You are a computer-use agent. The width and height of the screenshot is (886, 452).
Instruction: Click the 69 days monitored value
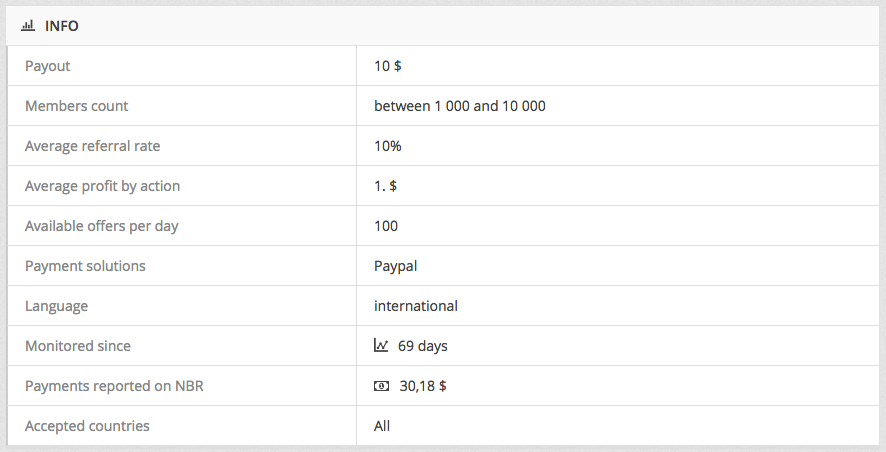(x=423, y=346)
